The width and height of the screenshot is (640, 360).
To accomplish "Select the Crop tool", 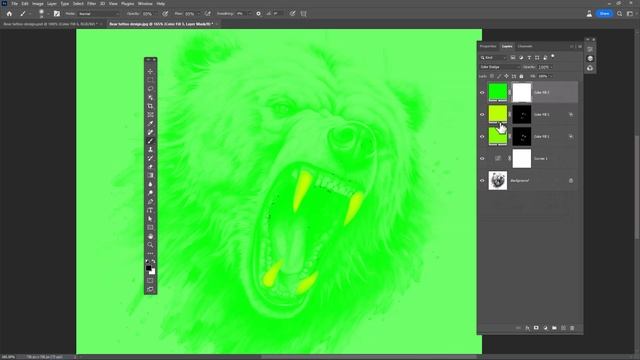I will click(x=150, y=106).
